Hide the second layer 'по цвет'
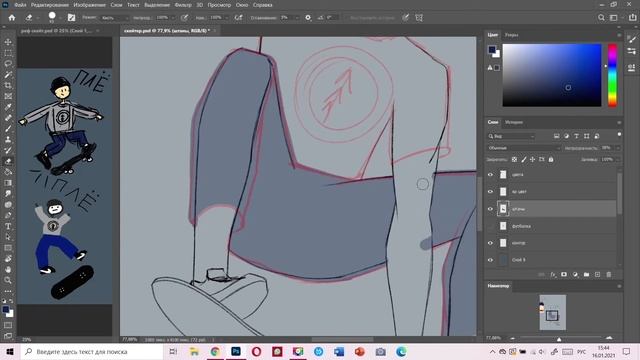The width and height of the screenshot is (640, 360). click(x=491, y=191)
